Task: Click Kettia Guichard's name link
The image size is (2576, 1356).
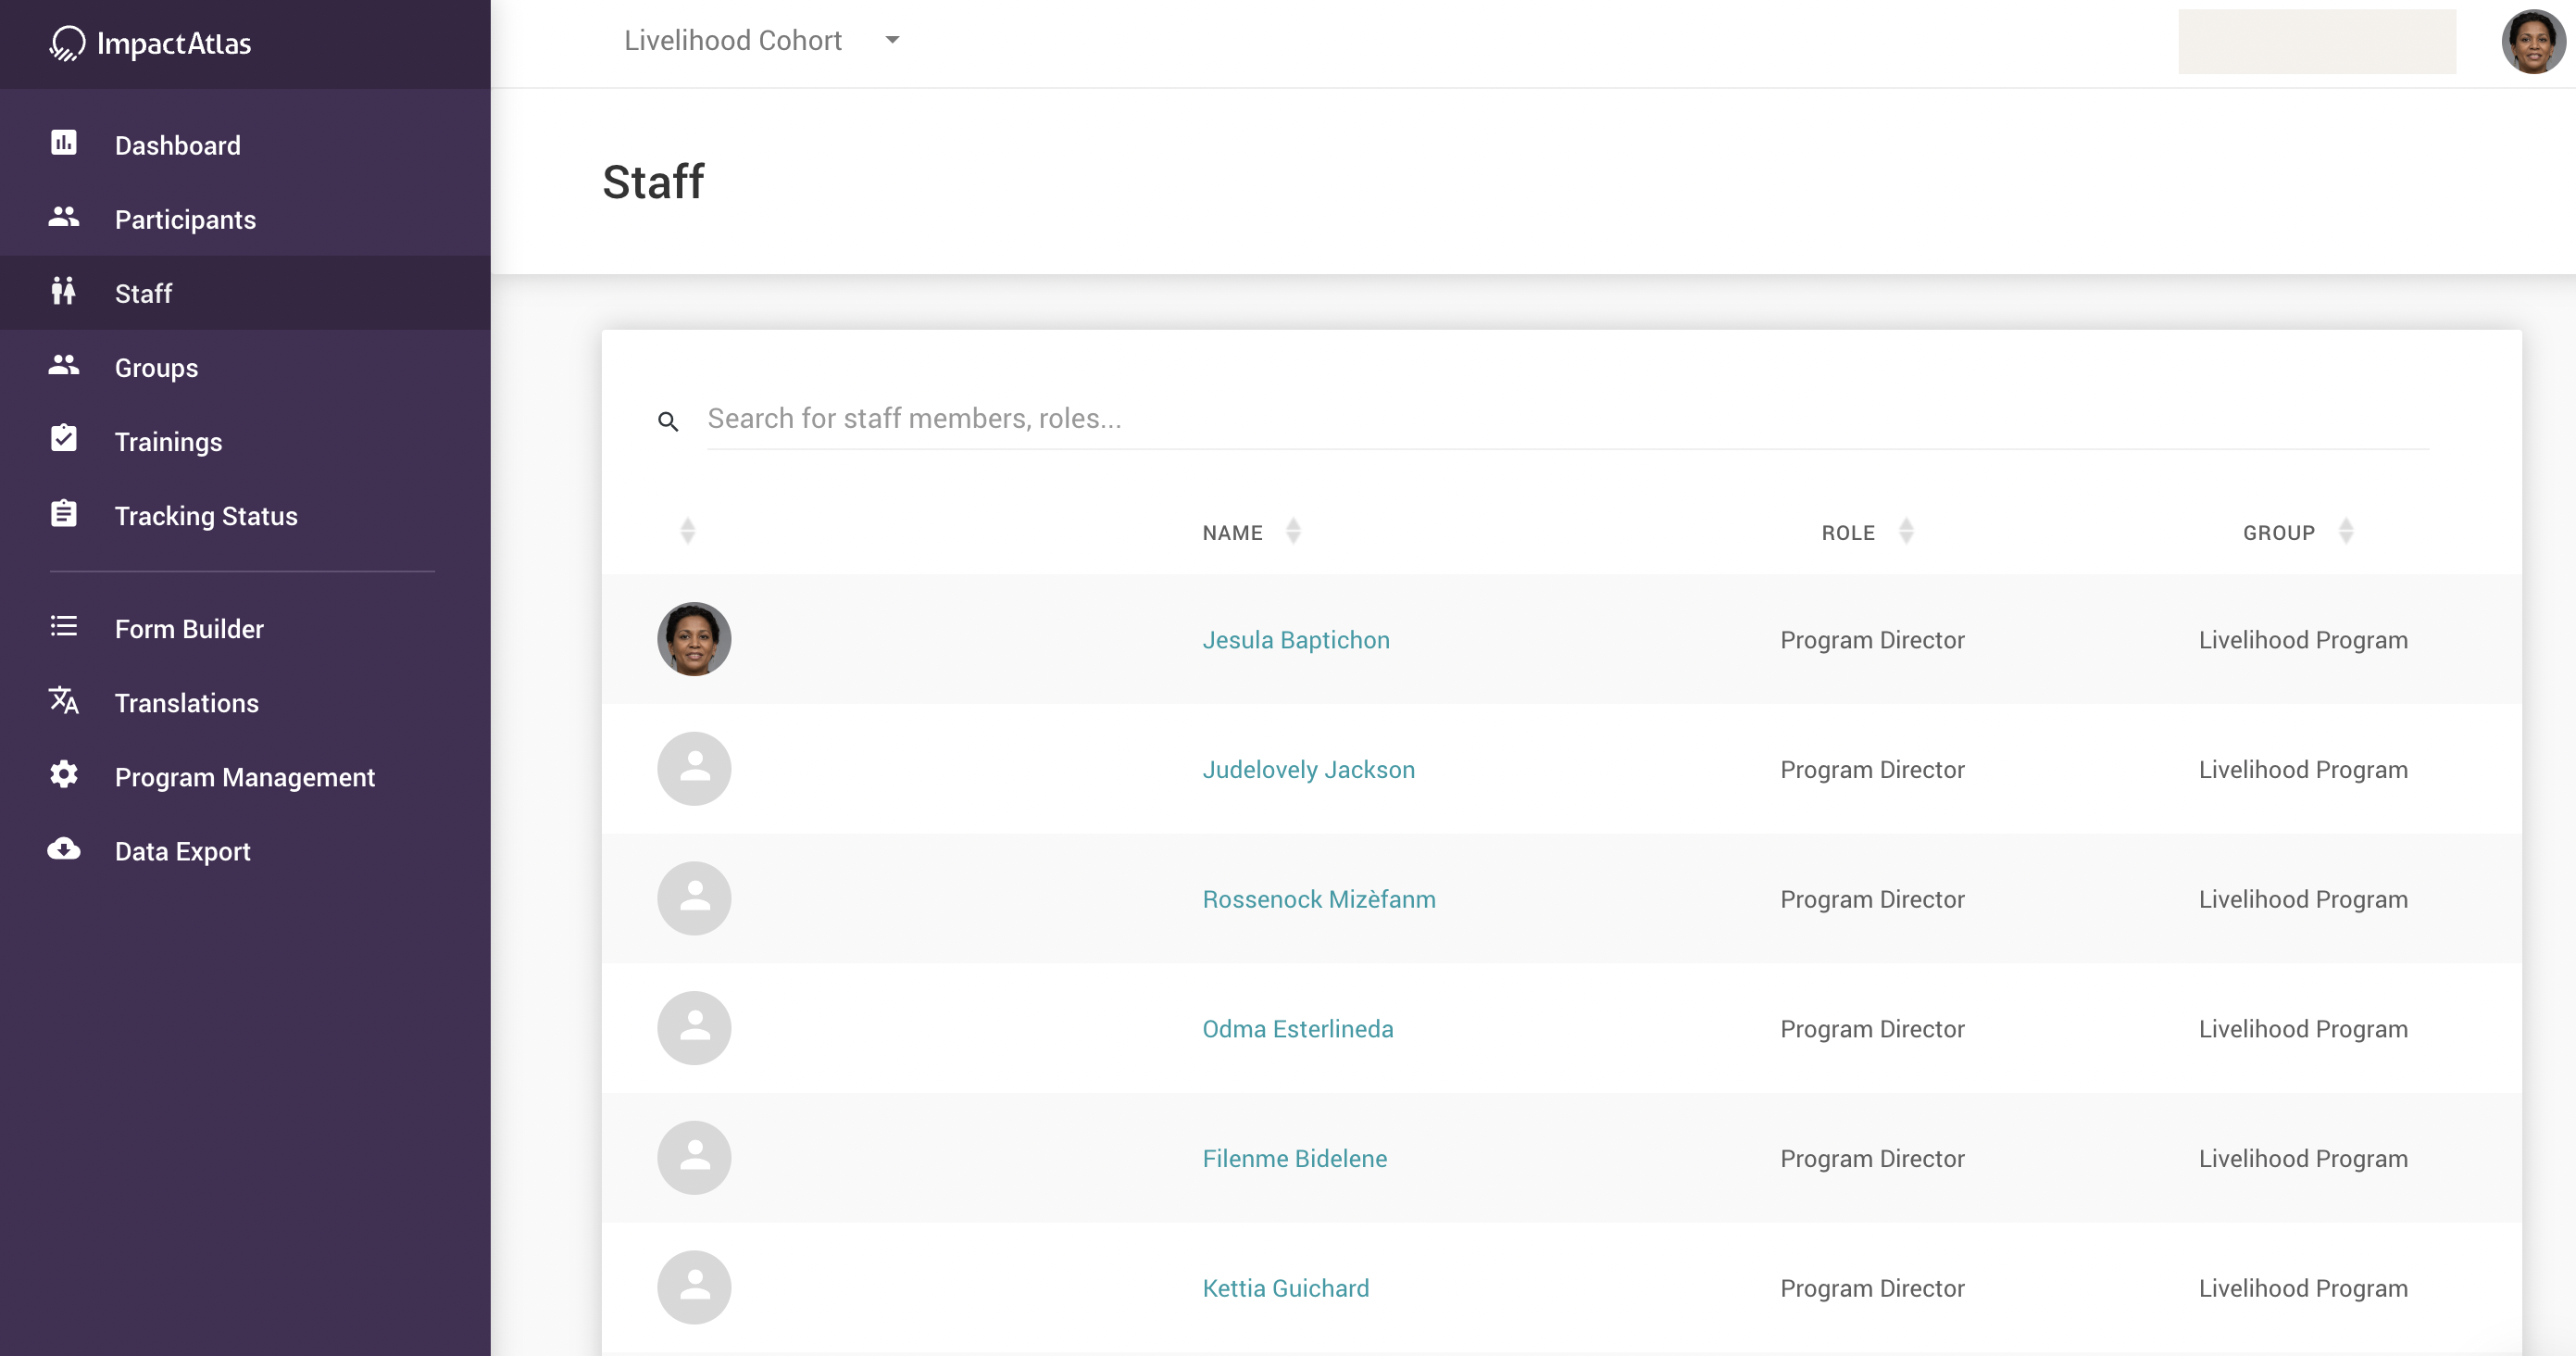Action: point(1285,1288)
